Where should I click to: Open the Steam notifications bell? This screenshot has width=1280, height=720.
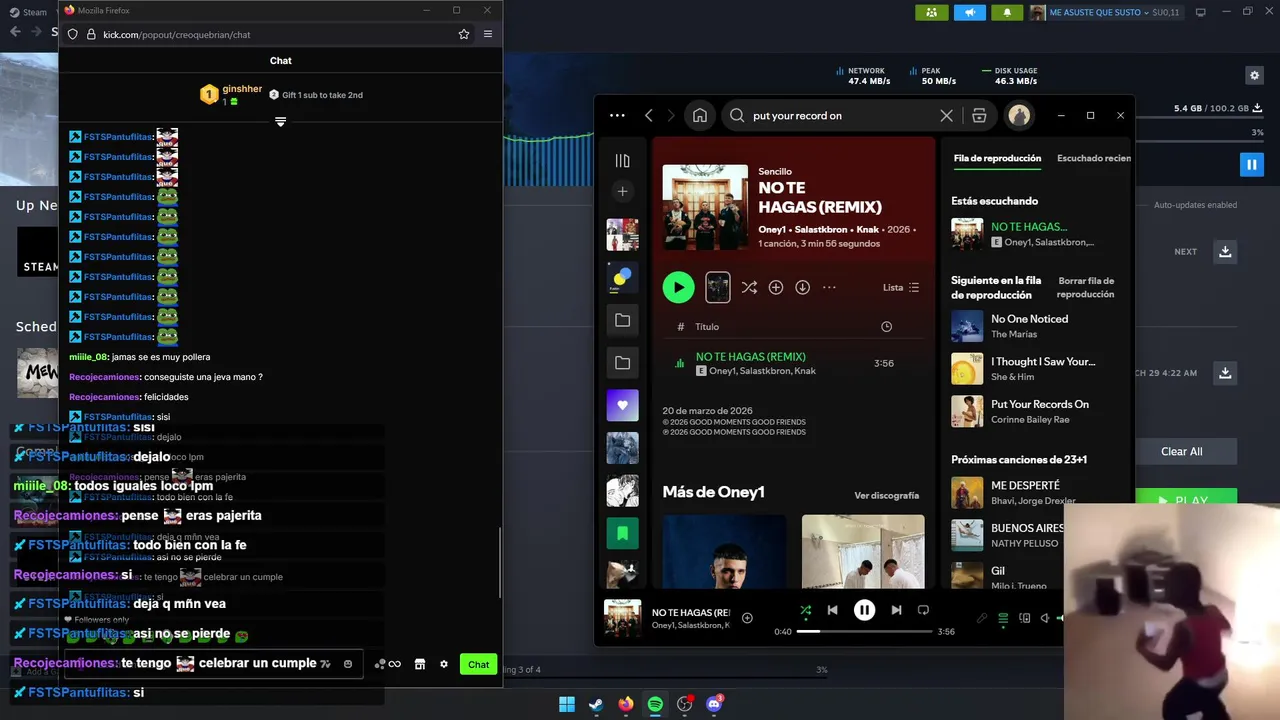tap(1007, 12)
